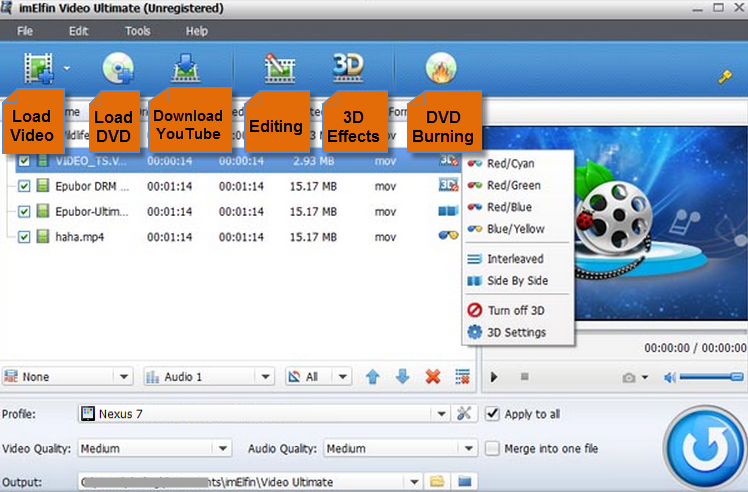The image size is (748, 492).
Task: Click 3D glasses icon in haha.mp4 row
Action: click(x=448, y=235)
